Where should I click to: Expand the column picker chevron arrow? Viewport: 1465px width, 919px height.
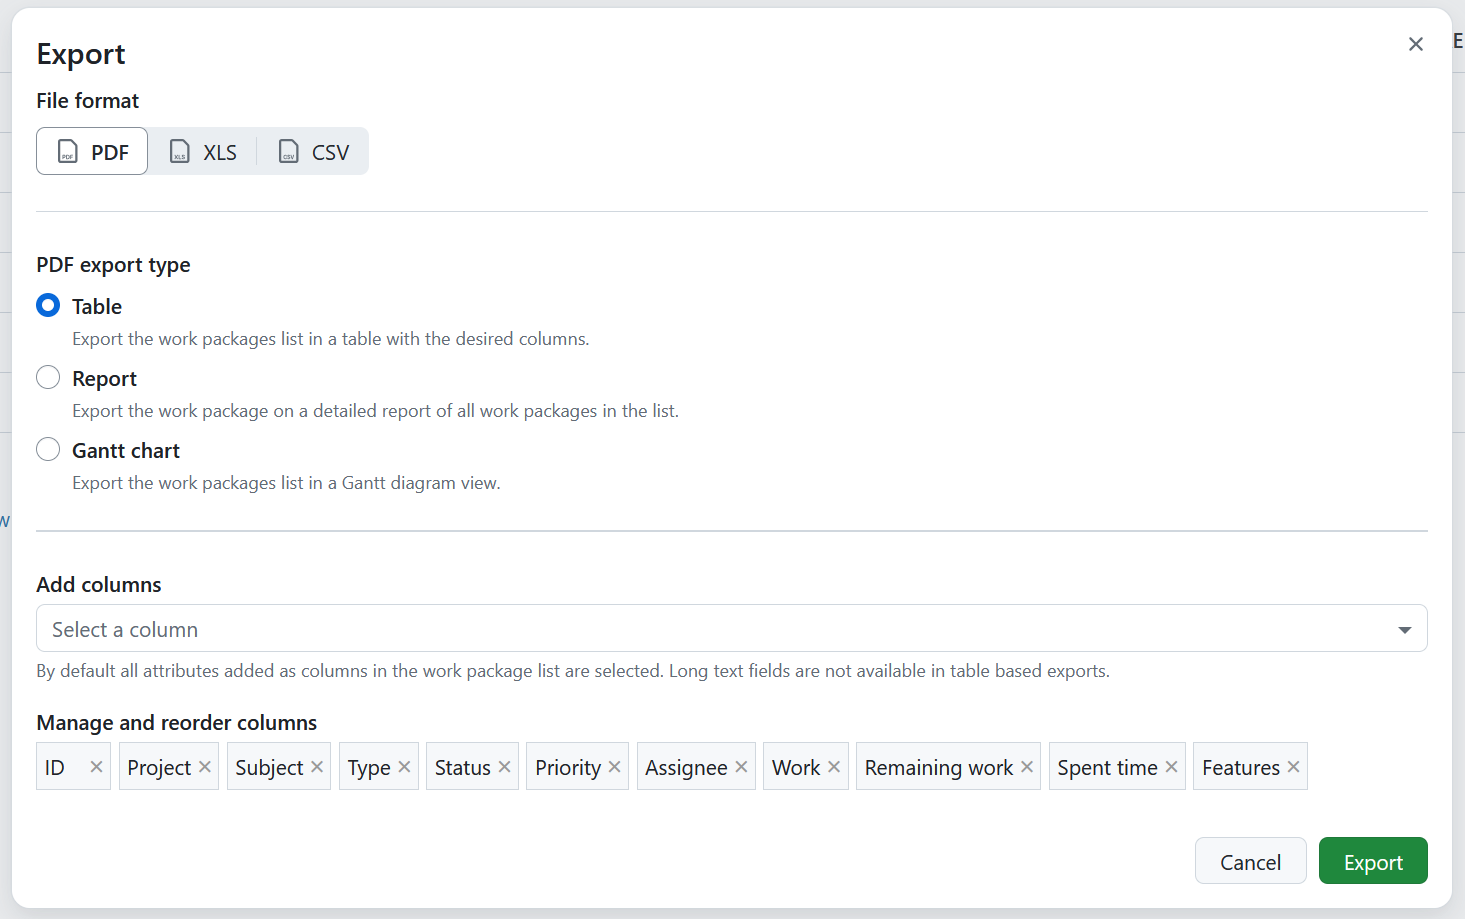pyautogui.click(x=1404, y=628)
